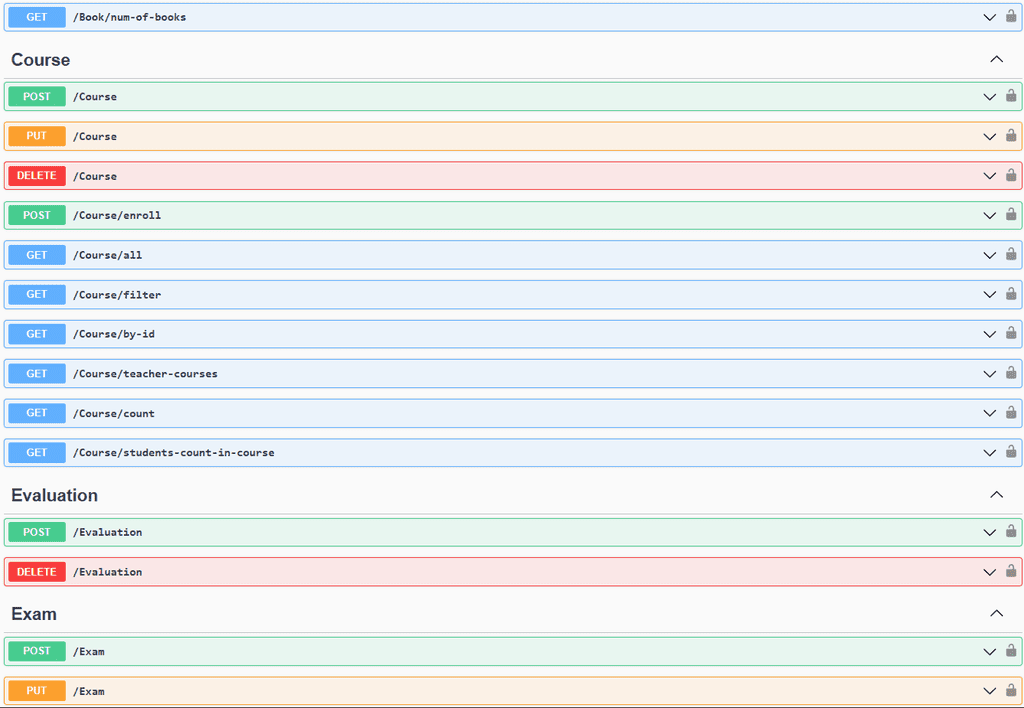Screen dimensions: 1024x708
Task: Collapse the Exam section chevron
Action: coord(996,614)
